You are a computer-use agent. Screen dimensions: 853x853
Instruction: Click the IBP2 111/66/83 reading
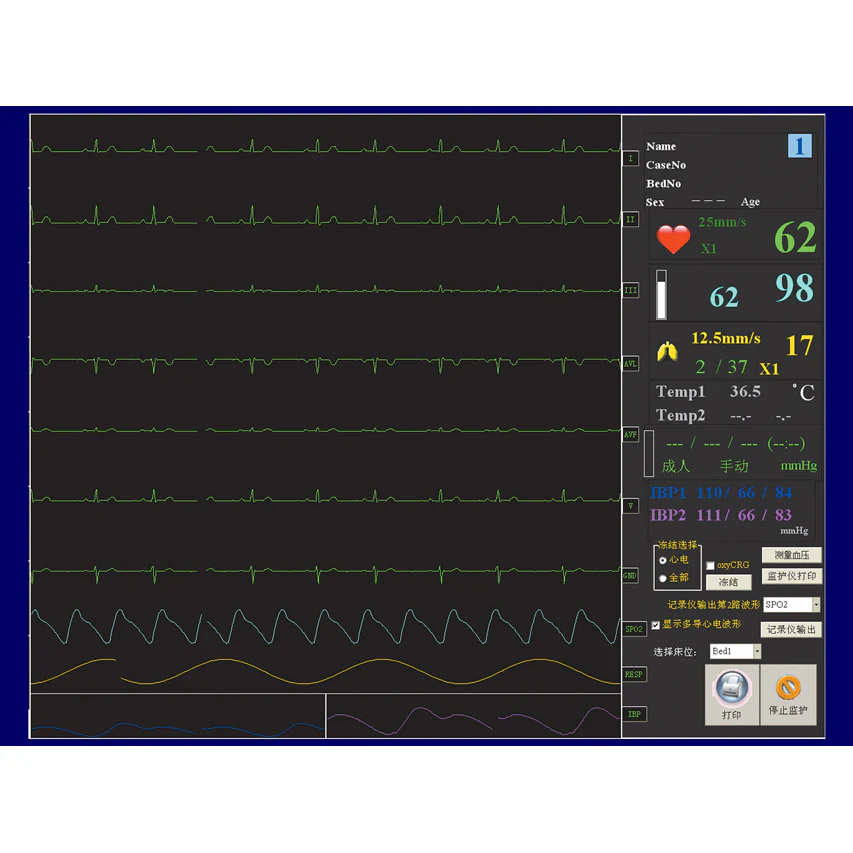[721, 515]
